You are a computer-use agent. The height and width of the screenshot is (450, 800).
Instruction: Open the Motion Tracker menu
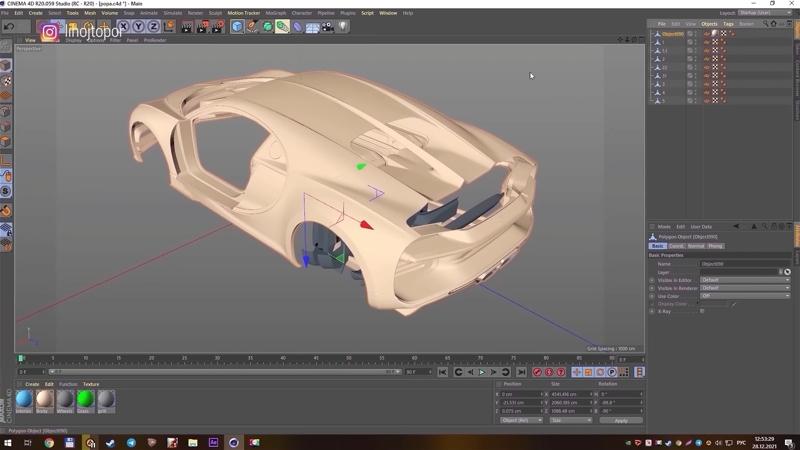coord(243,13)
